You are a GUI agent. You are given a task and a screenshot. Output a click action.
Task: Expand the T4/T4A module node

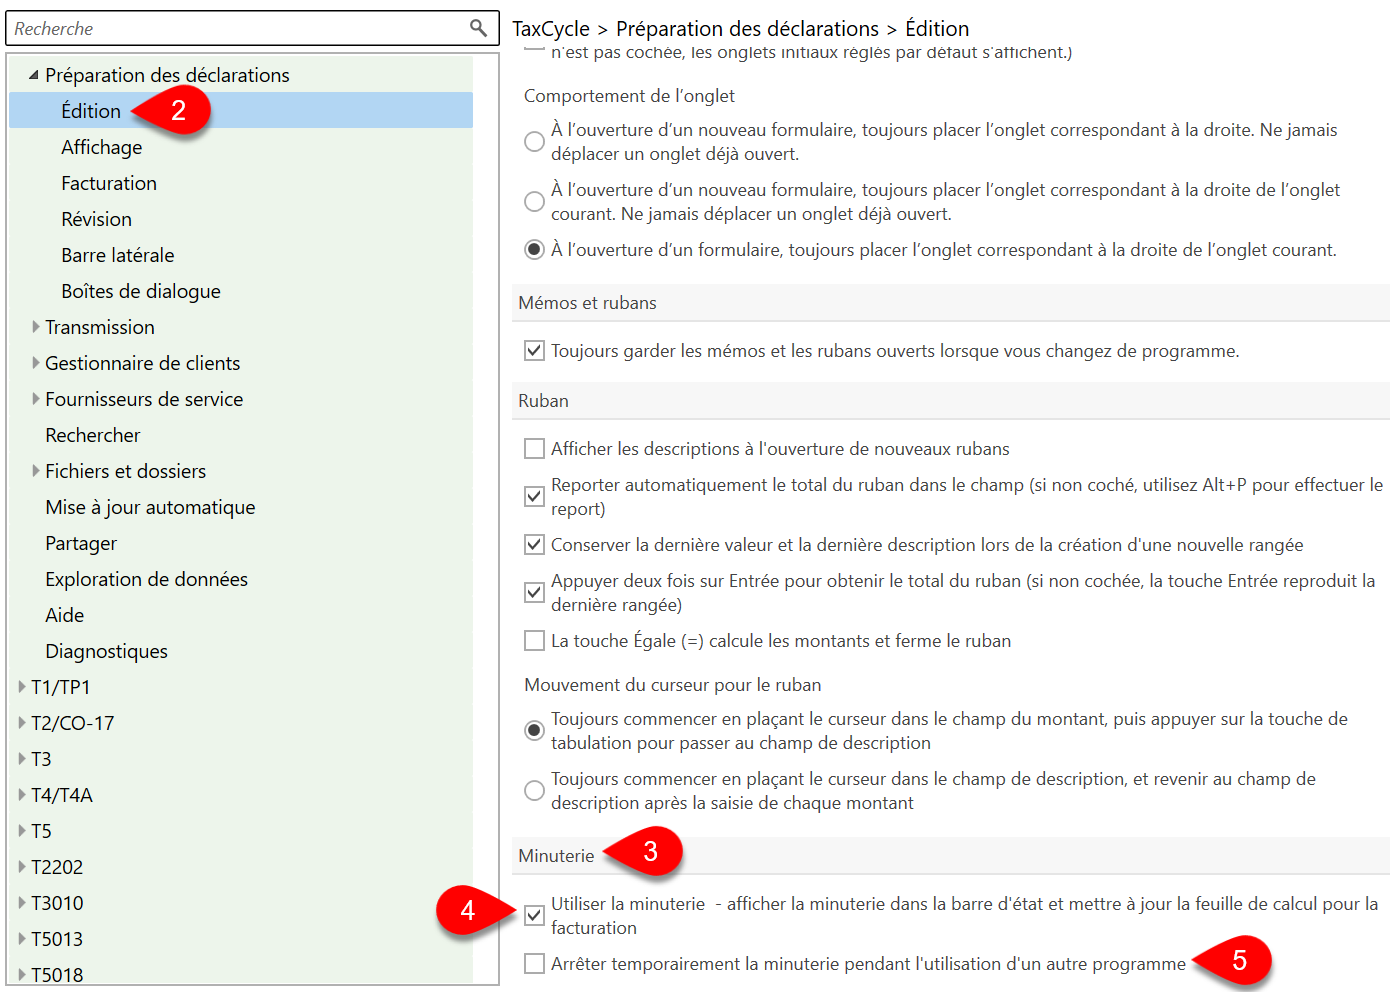[22, 795]
